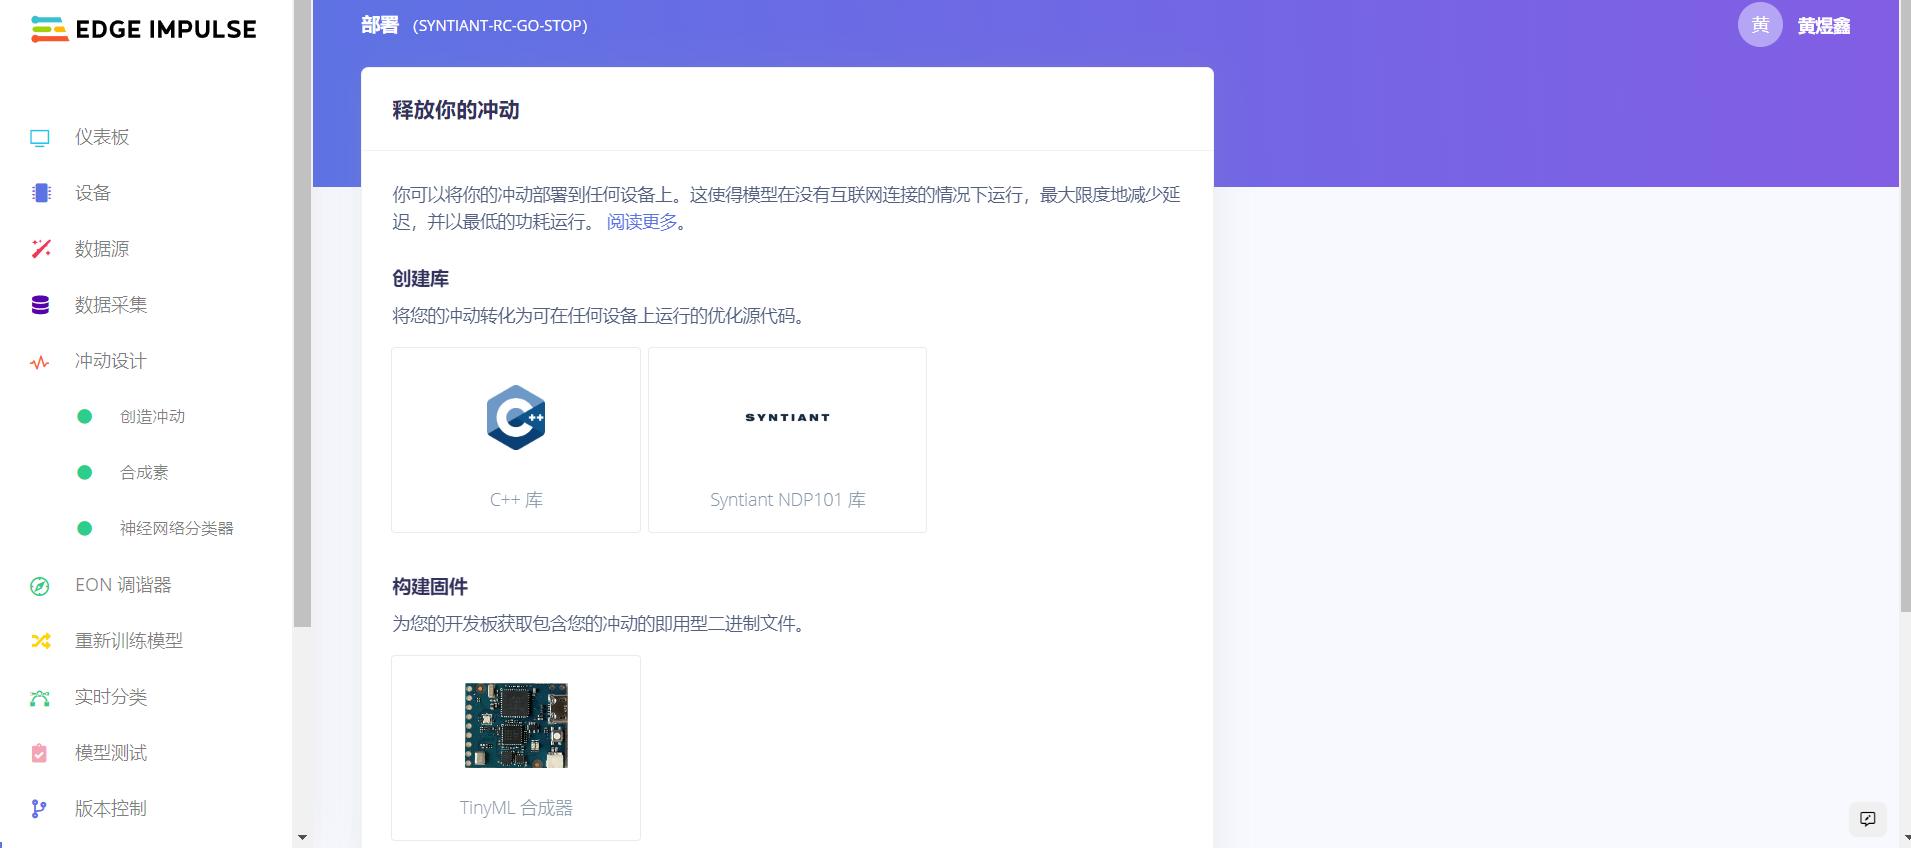This screenshot has height=848, width=1911.
Task: Select the C++ 库 card
Action: click(x=516, y=440)
